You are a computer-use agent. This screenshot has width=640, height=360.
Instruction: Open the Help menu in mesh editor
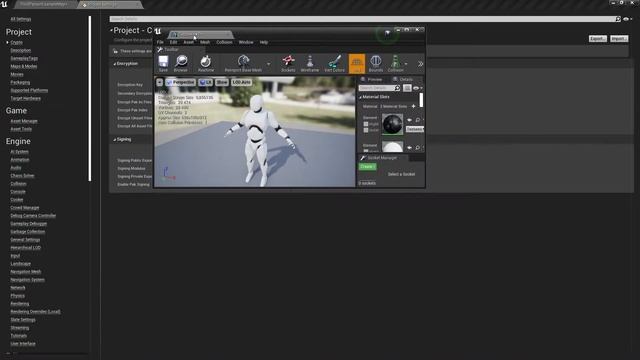(264, 42)
